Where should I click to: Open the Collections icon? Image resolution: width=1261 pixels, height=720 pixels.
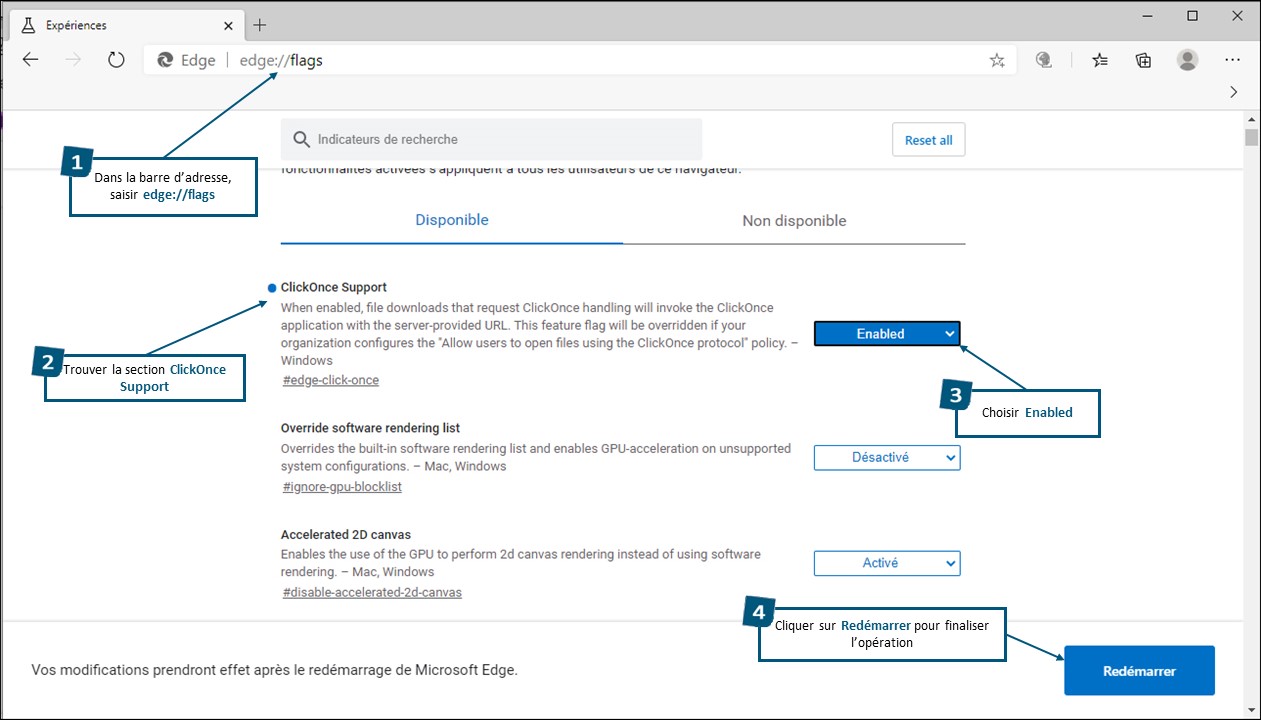click(1144, 60)
